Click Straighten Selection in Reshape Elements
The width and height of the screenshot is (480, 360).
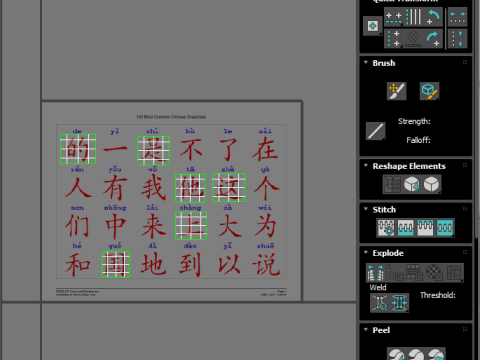pos(392,184)
